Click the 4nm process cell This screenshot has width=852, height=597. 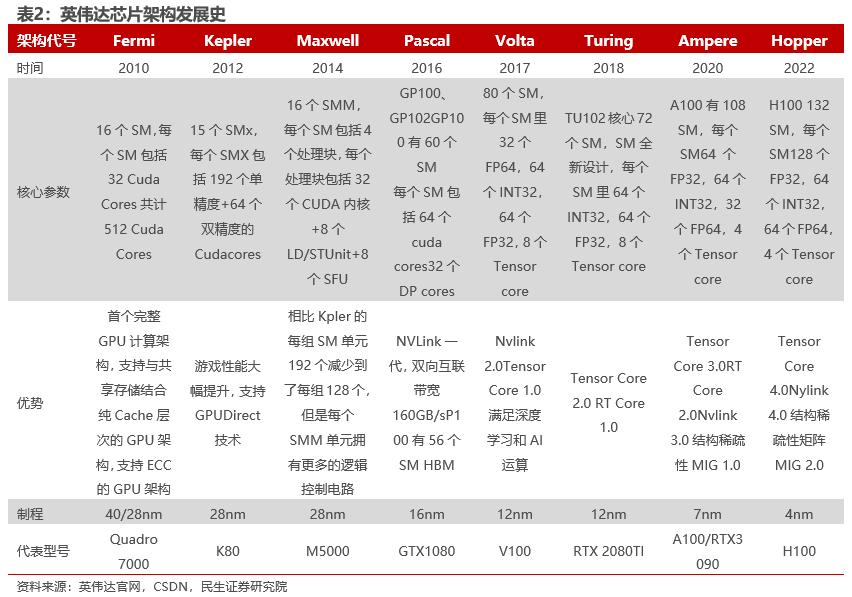point(799,514)
